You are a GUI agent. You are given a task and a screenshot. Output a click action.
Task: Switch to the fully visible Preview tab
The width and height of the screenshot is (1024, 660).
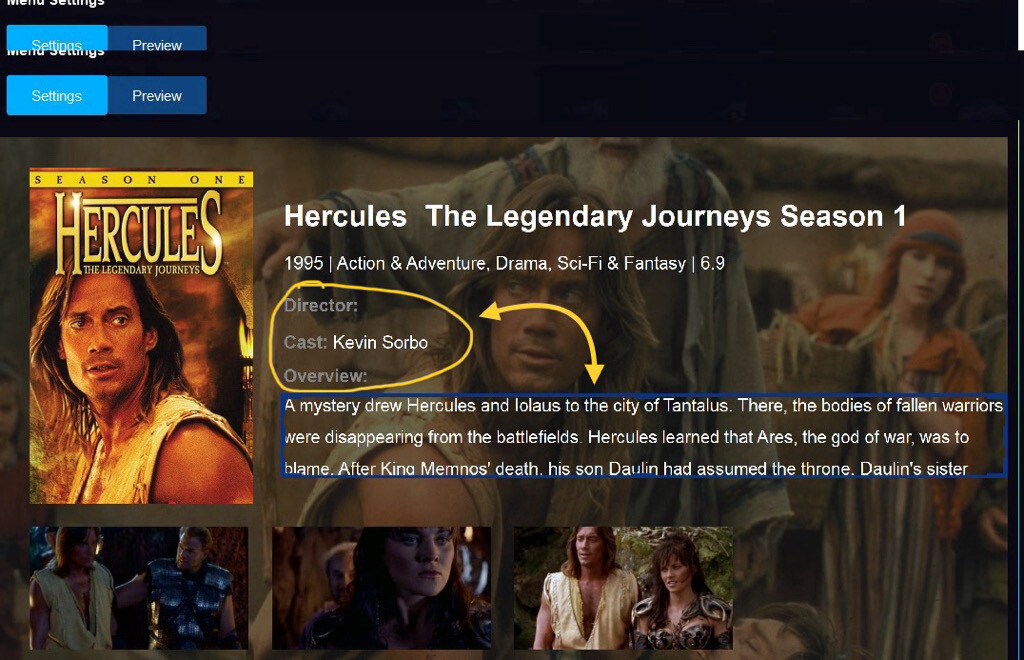pos(157,95)
